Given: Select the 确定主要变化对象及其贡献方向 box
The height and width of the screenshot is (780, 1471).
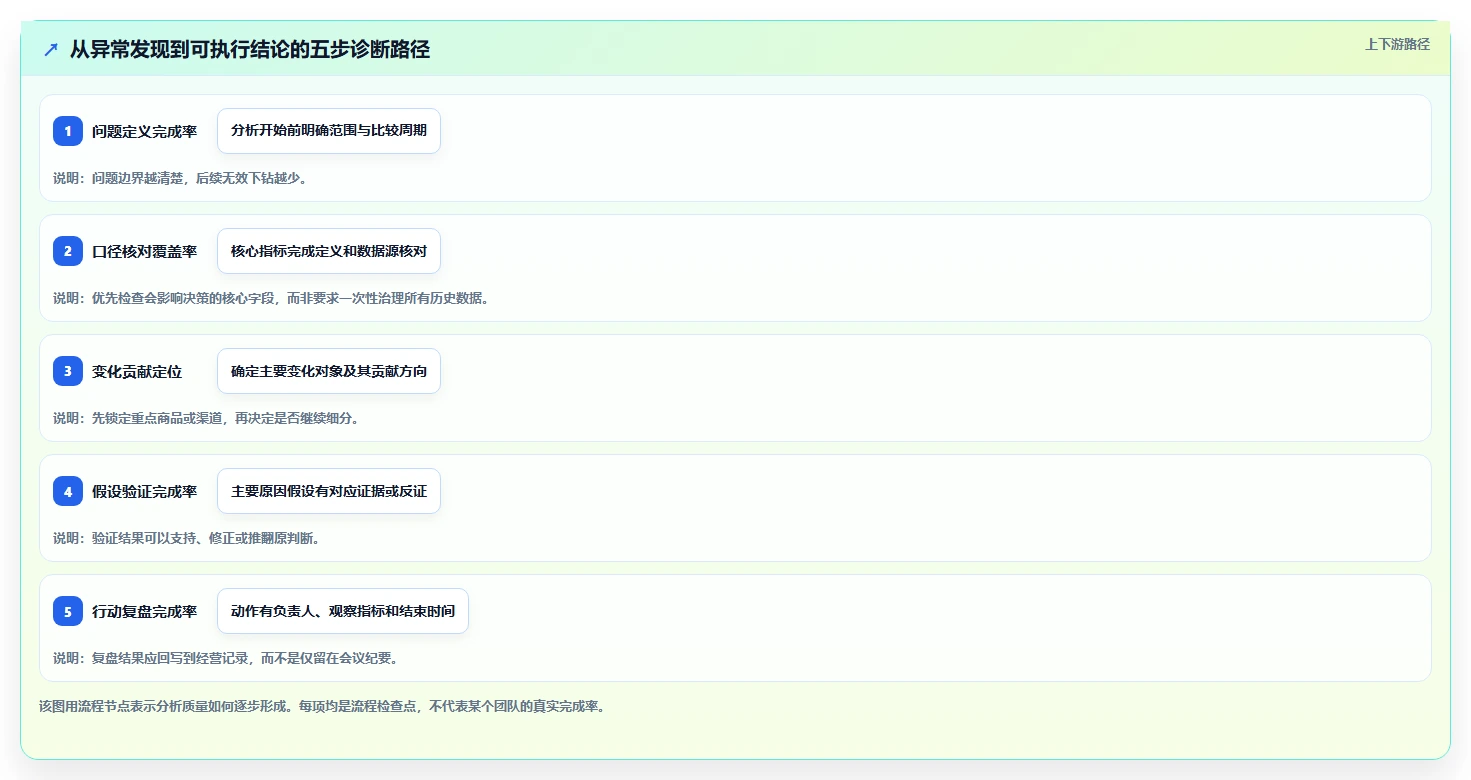Looking at the screenshot, I should 329,371.
